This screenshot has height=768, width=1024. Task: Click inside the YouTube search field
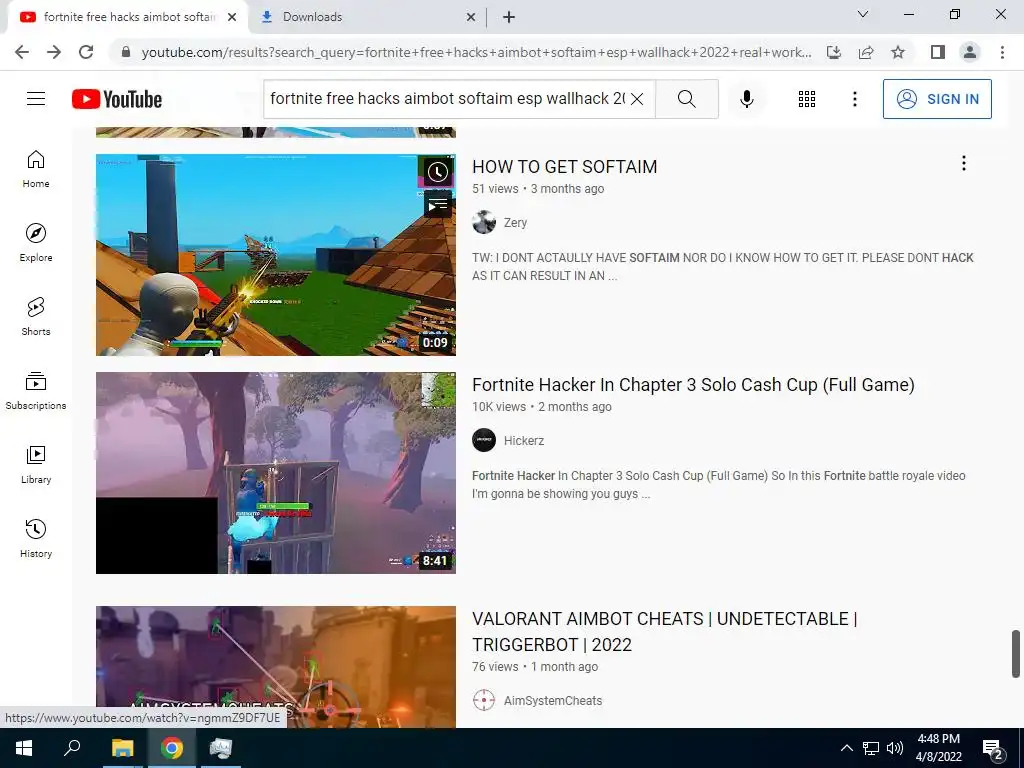point(447,99)
